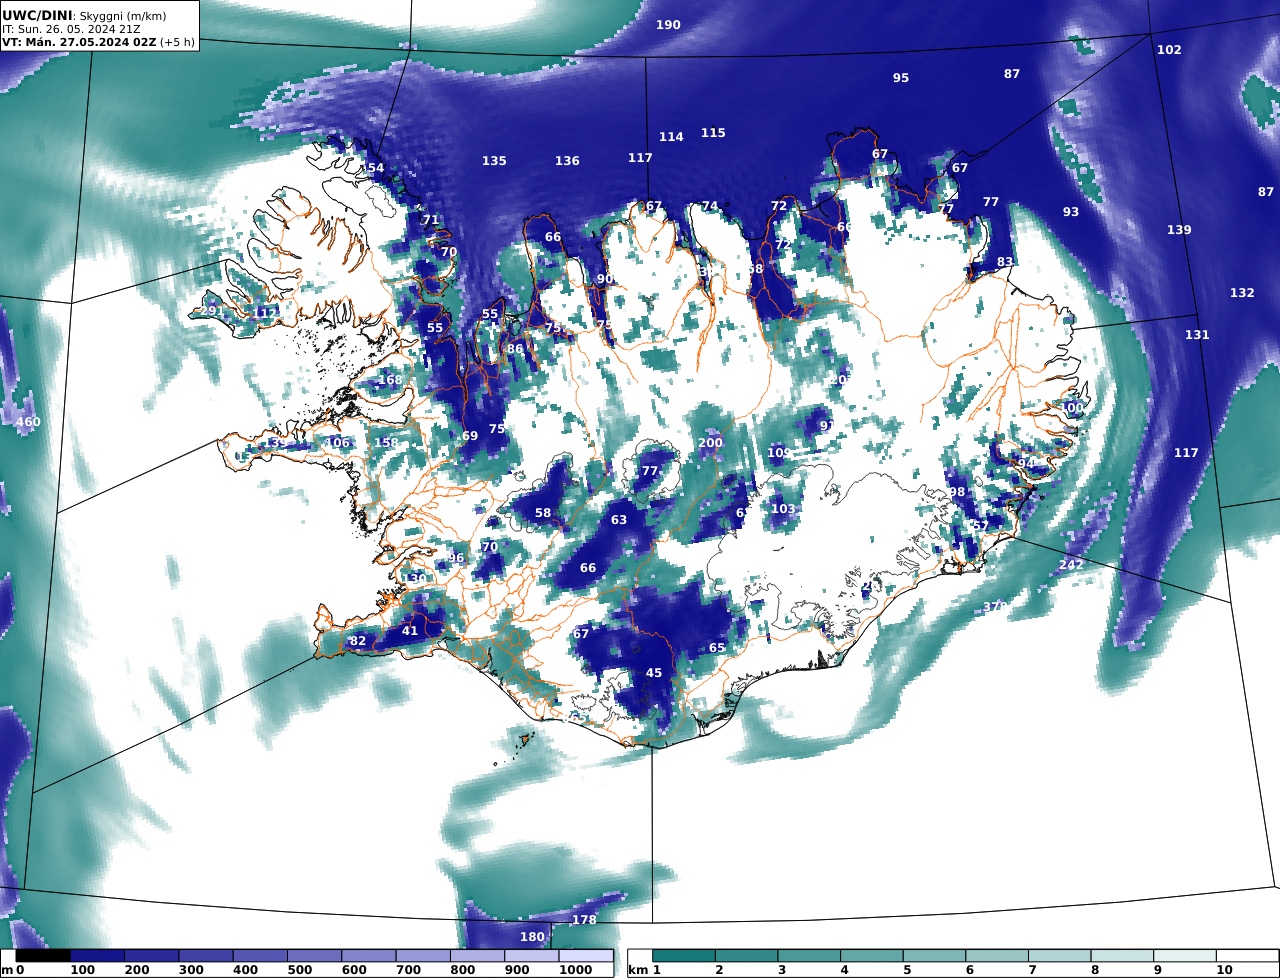Click the map value 291
This screenshot has height=978, width=1280.
[x=212, y=311]
